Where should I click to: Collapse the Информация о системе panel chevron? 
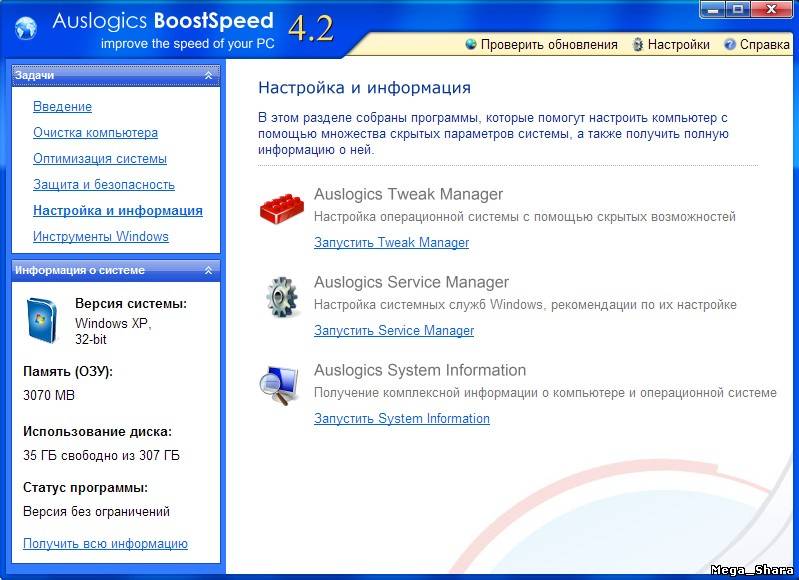pyautogui.click(x=208, y=271)
